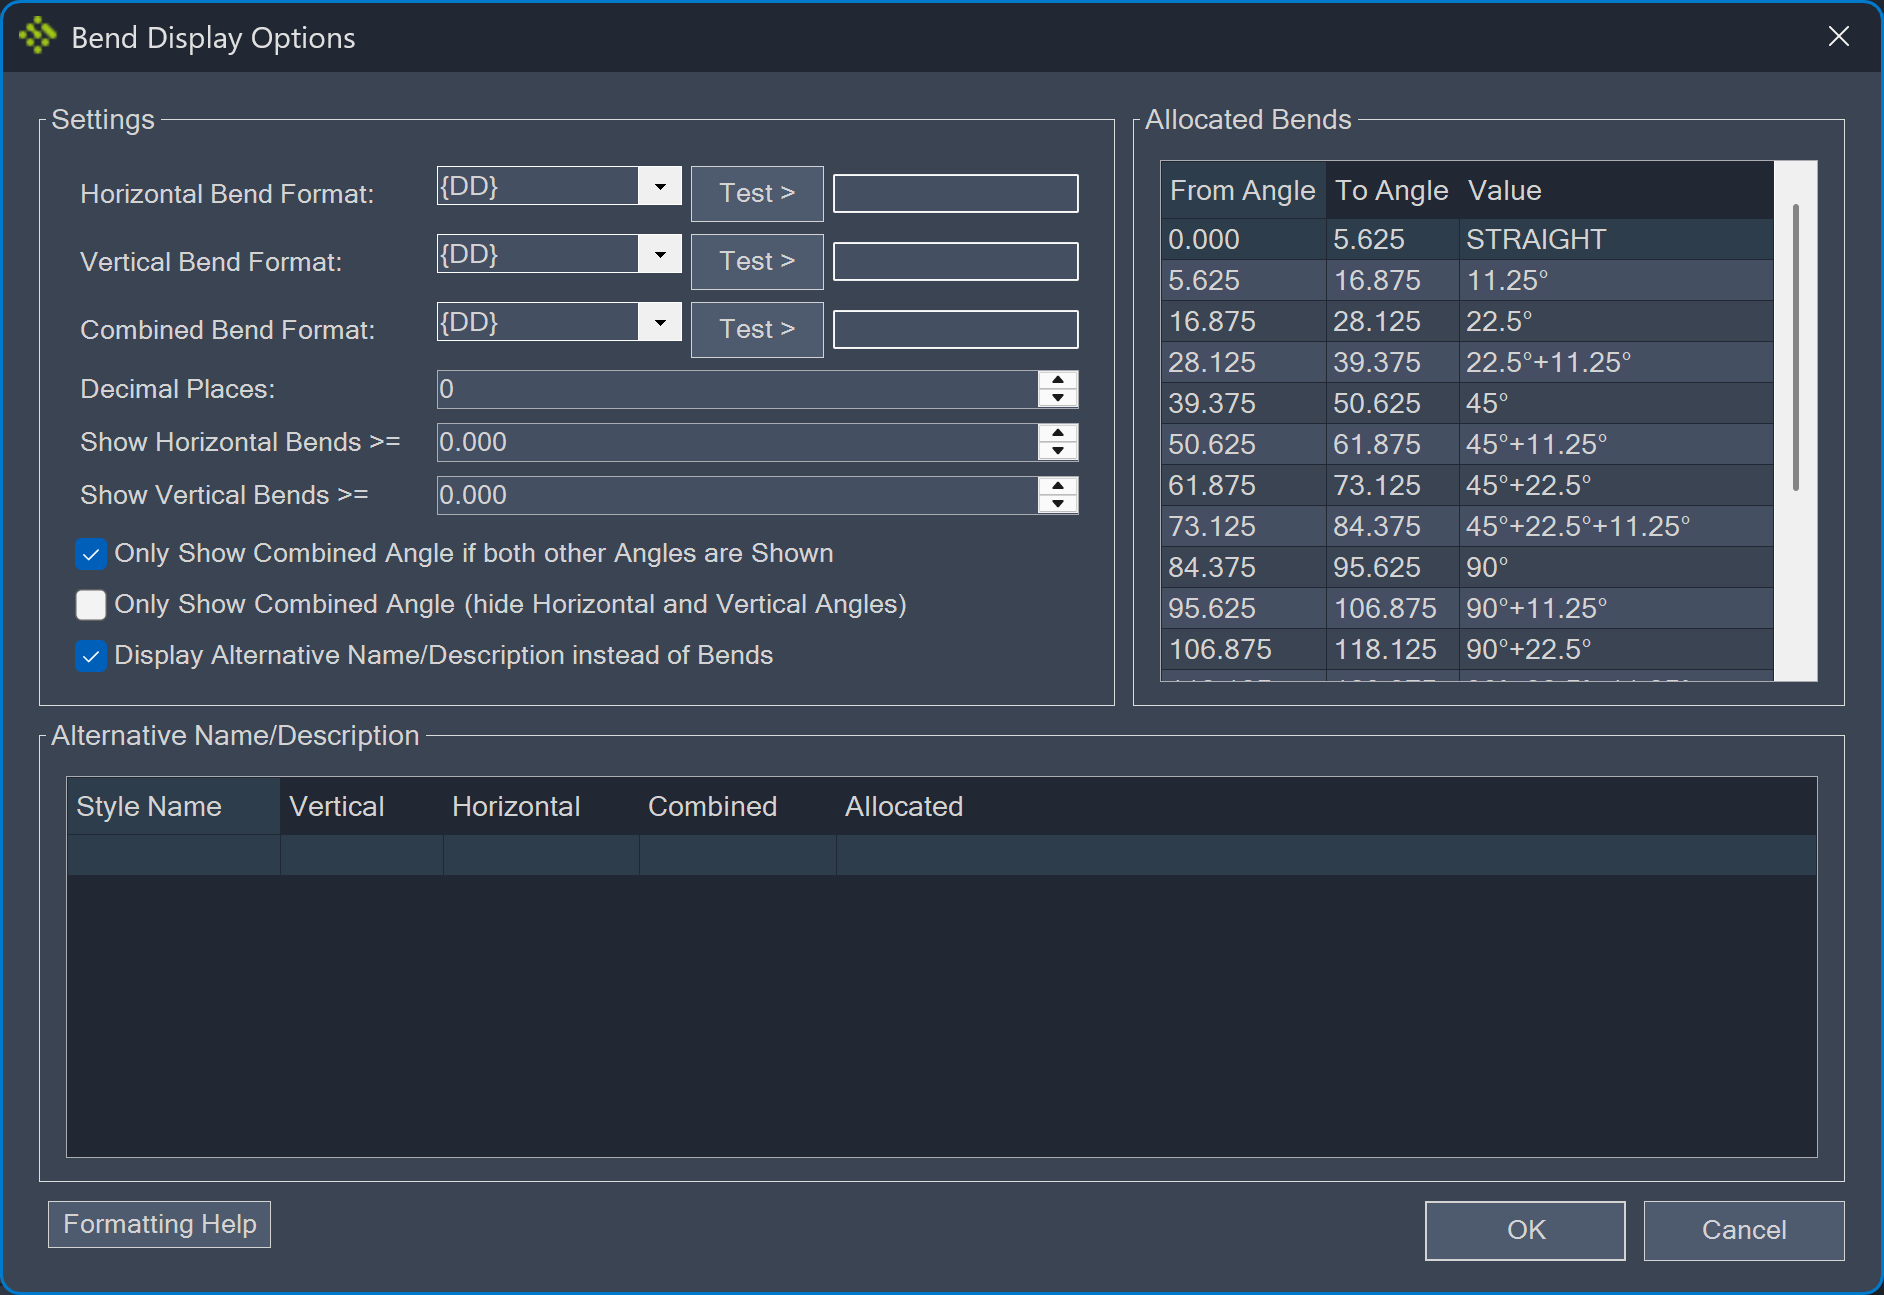Close the Bend Display Options dialog
The height and width of the screenshot is (1295, 1884).
click(x=1838, y=36)
